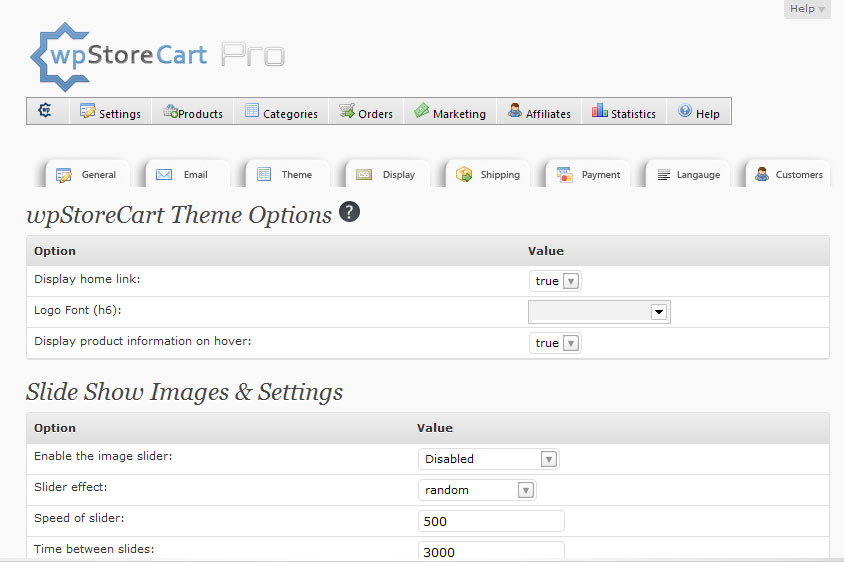Image resolution: width=844 pixels, height=562 pixels.
Task: Click the Display tab CSS icon
Action: [364, 174]
